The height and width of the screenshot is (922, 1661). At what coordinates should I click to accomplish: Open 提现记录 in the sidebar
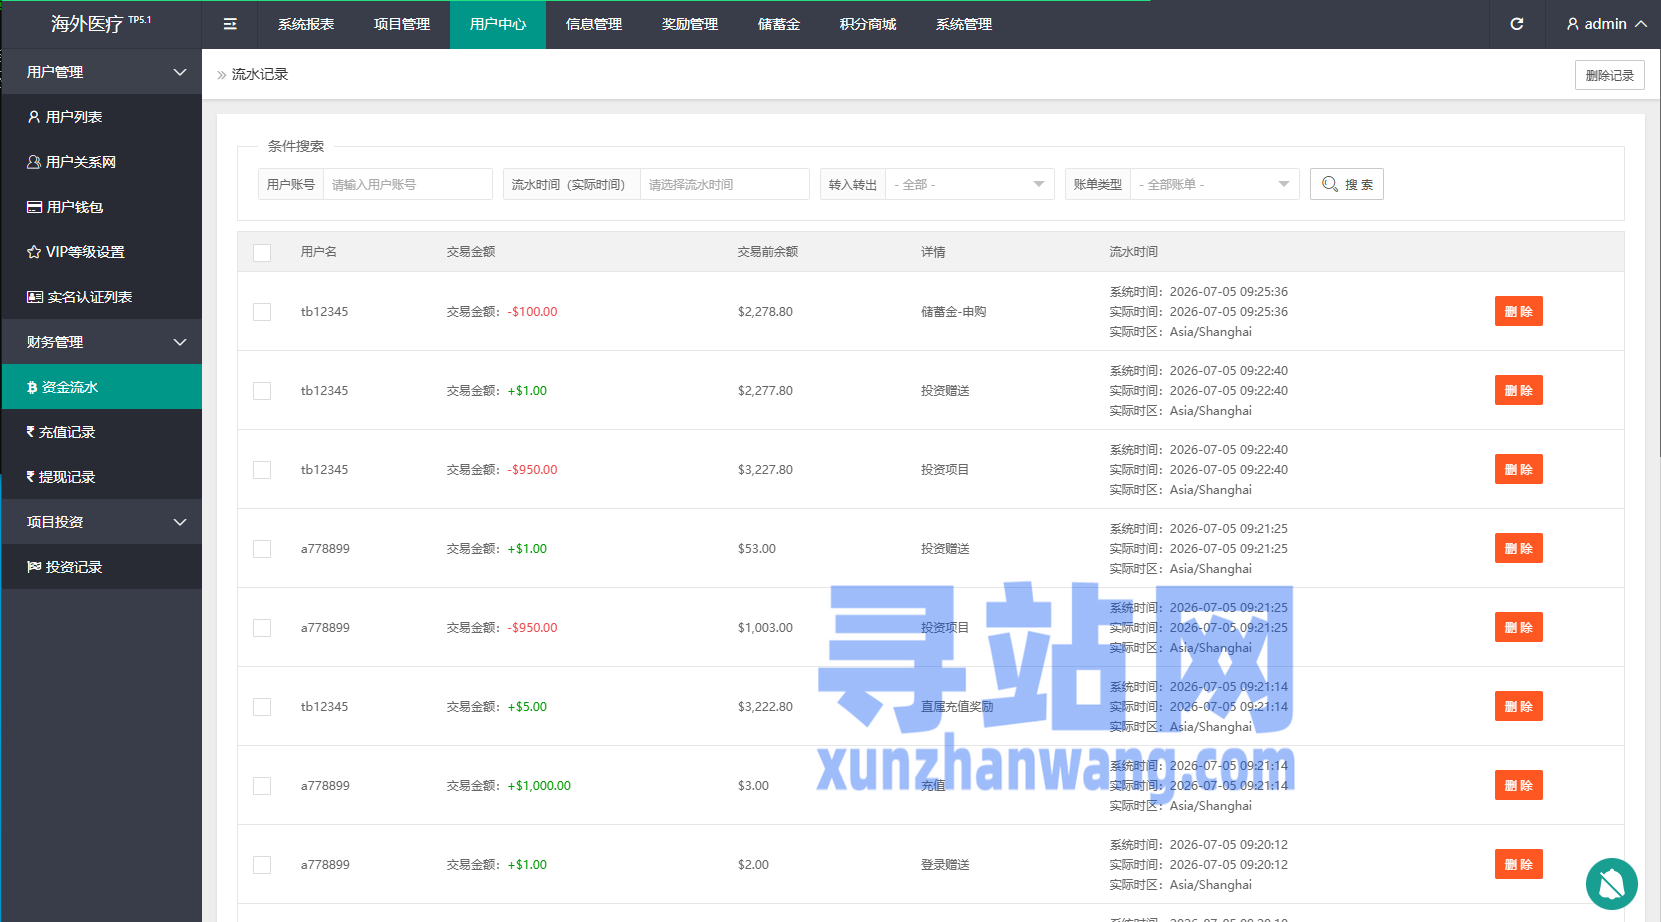pyautogui.click(x=101, y=477)
